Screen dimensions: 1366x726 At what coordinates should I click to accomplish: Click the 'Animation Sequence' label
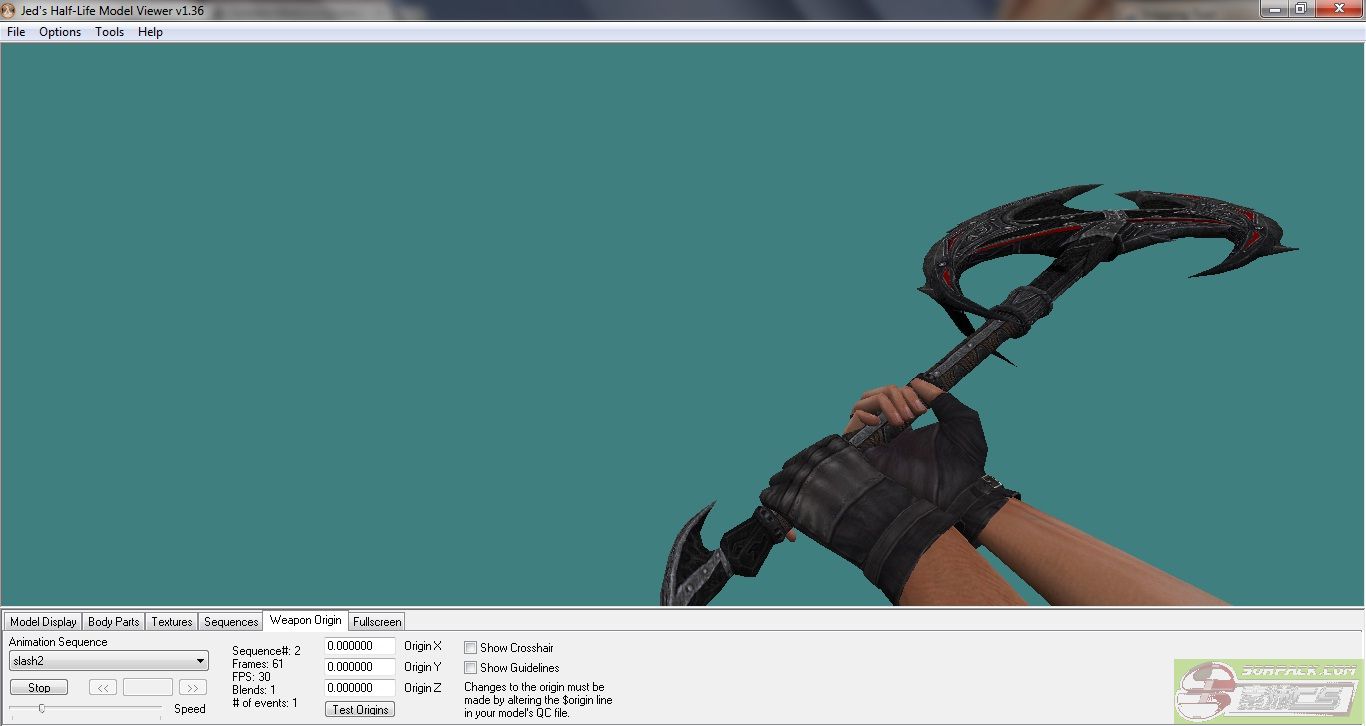(58, 642)
